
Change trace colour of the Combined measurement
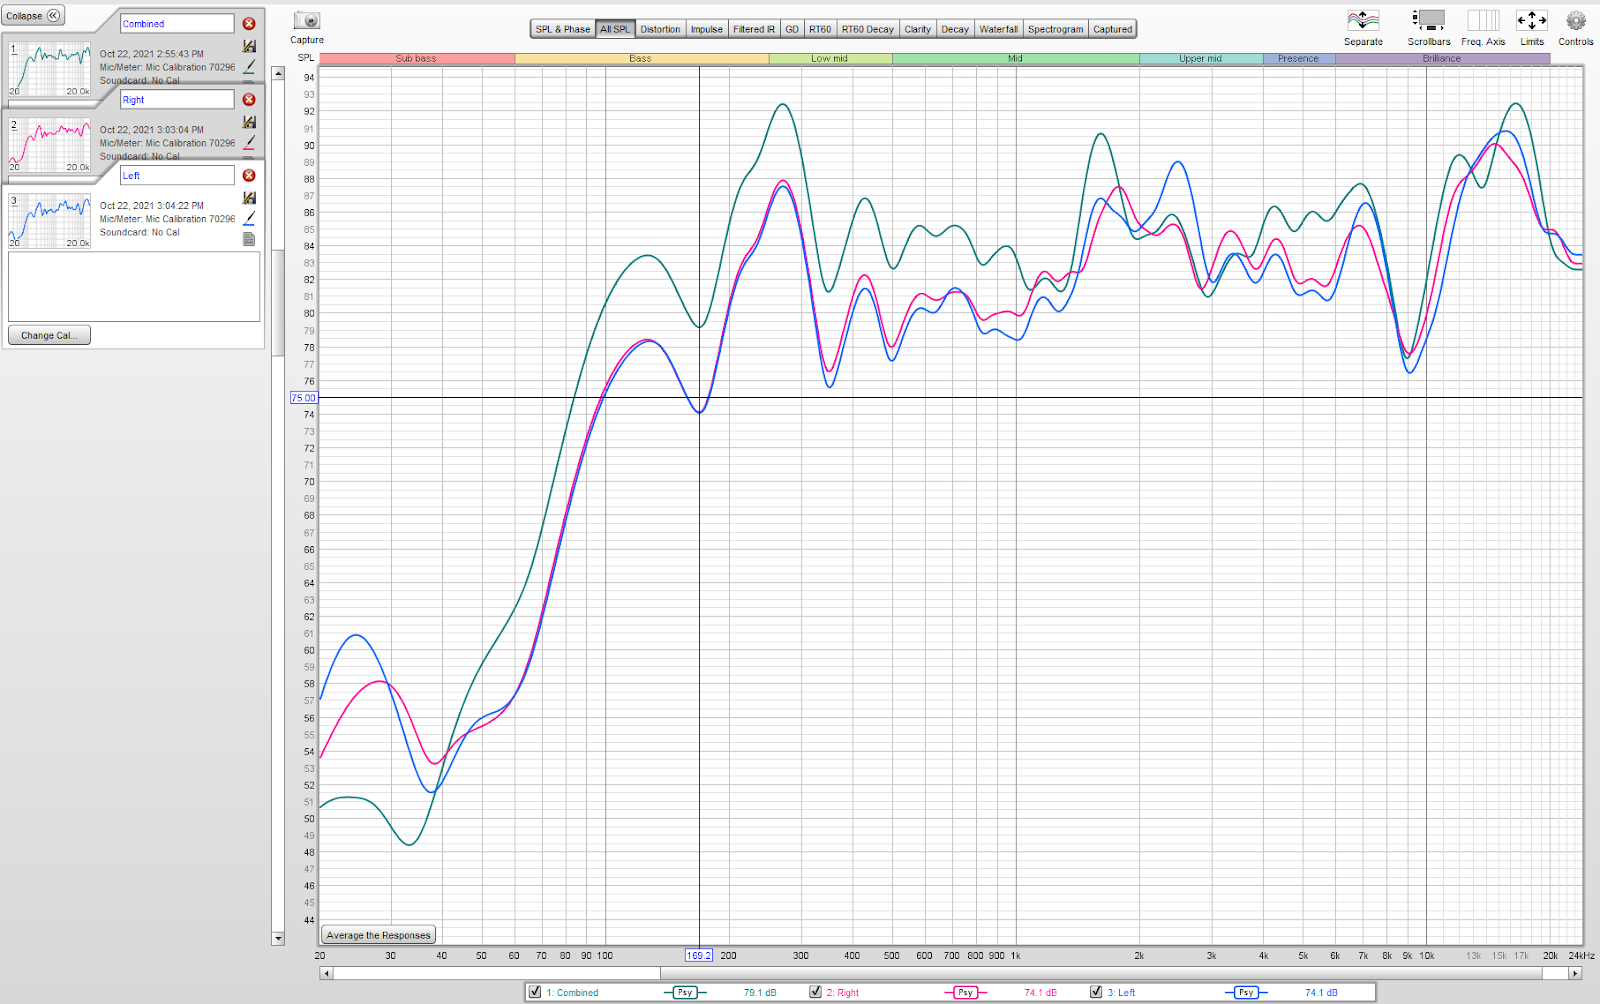(x=249, y=67)
